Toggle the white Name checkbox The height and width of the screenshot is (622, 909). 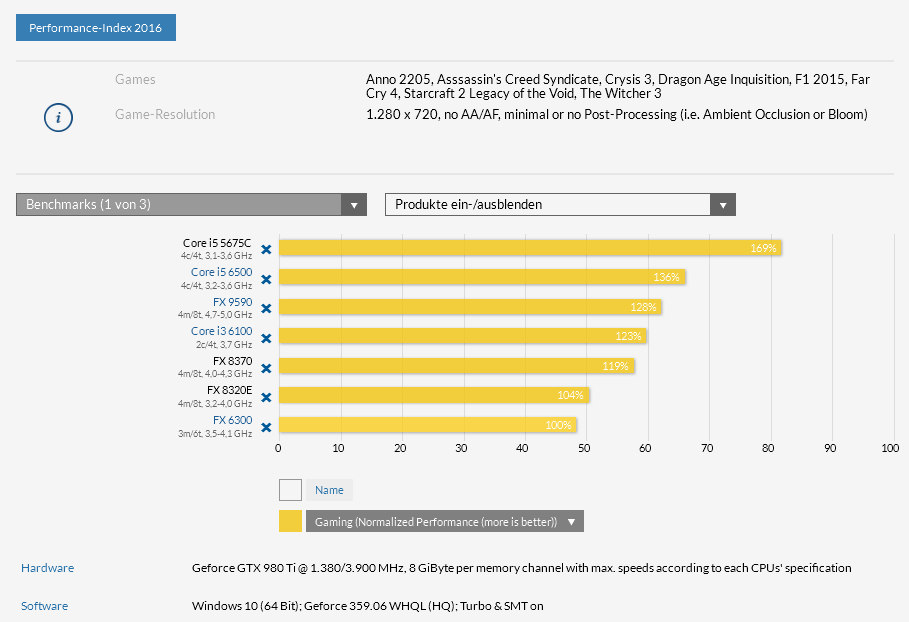pyautogui.click(x=290, y=490)
